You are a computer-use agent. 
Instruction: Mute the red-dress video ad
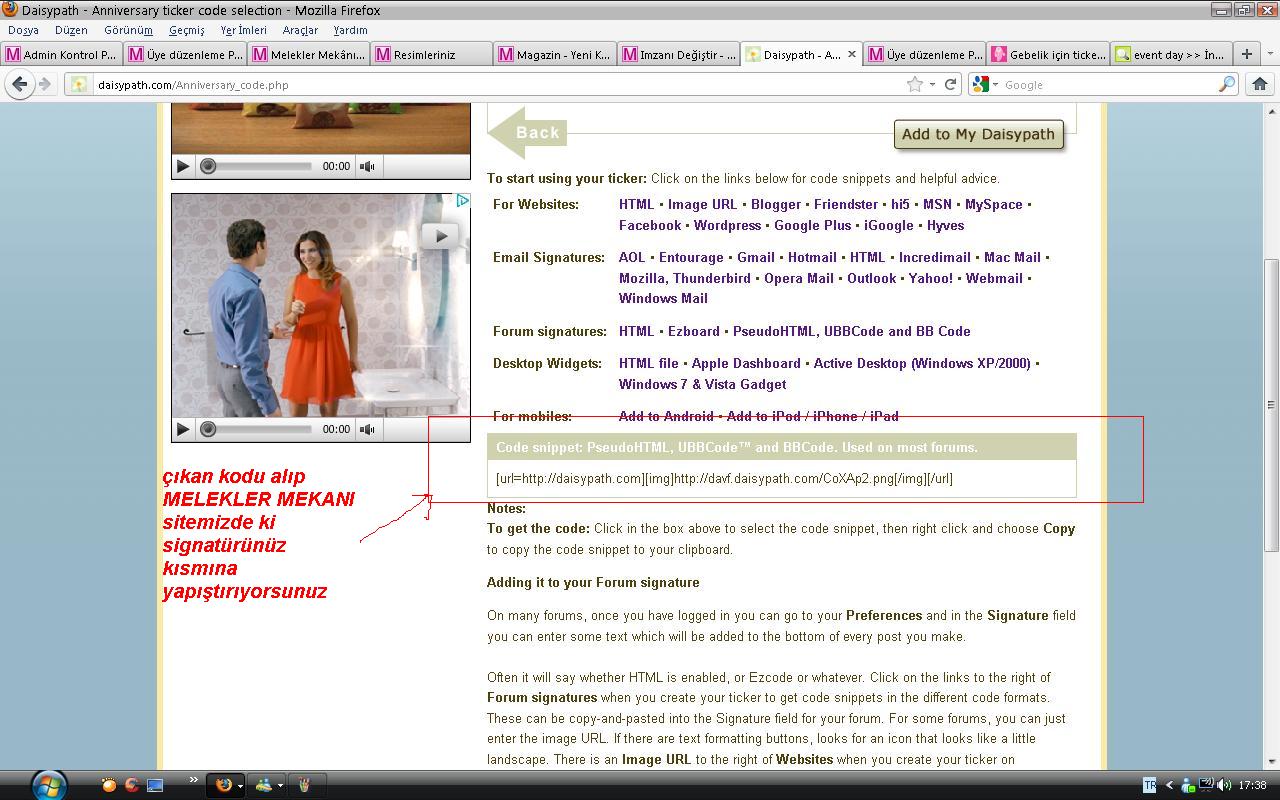click(x=368, y=429)
